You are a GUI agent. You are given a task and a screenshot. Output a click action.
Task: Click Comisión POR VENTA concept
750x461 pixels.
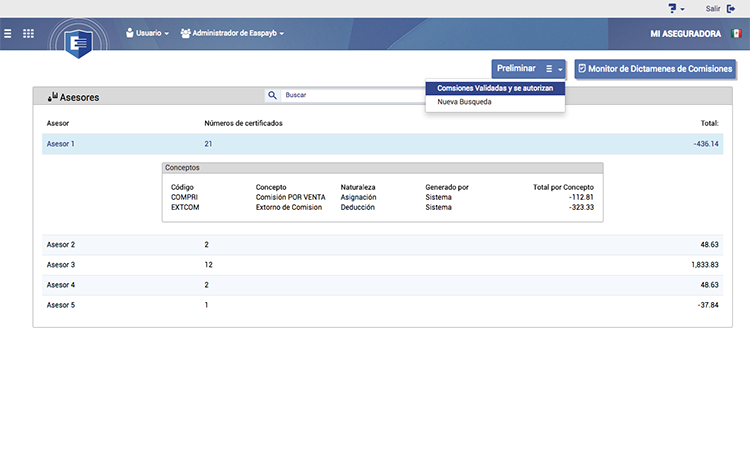290,197
